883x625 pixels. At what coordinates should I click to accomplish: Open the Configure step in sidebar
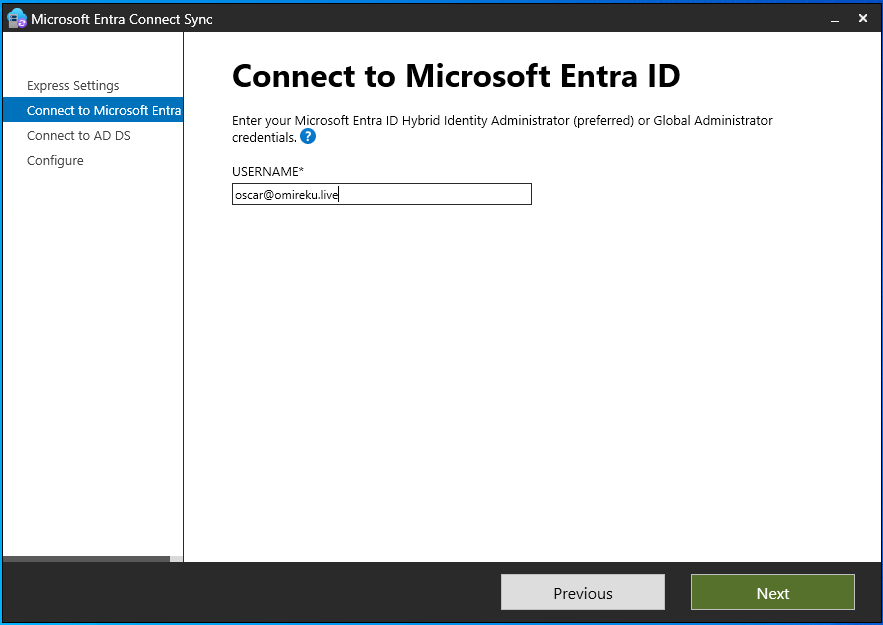55,160
